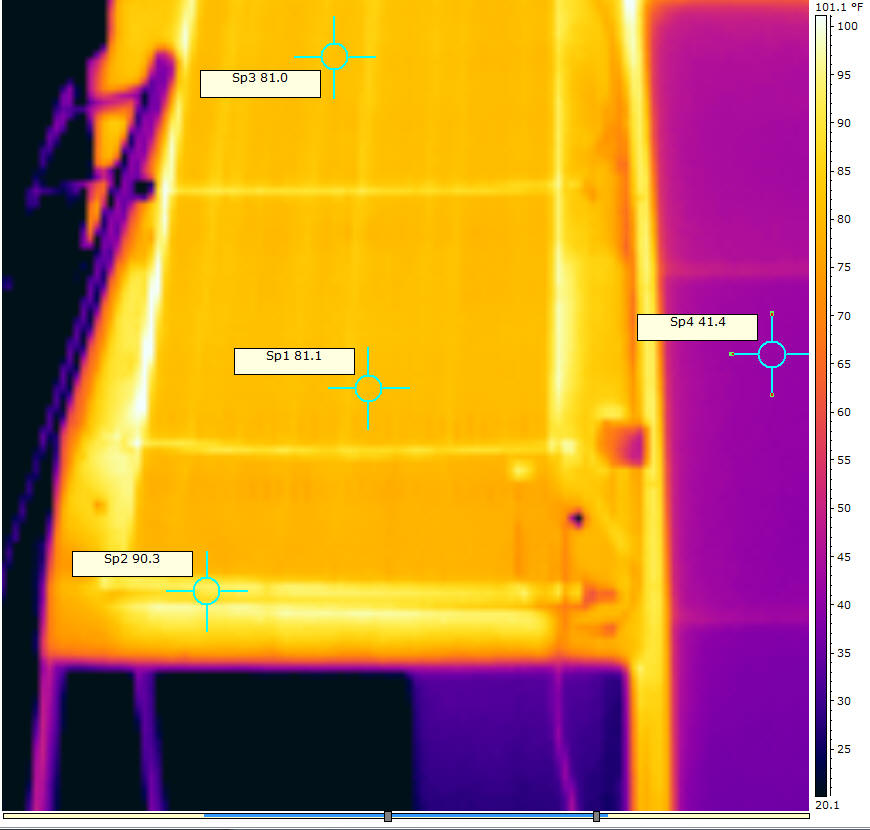Viewport: 870px width, 830px height.
Task: Click the 'Sp2 90.3' temperature label
Action: click(132, 564)
